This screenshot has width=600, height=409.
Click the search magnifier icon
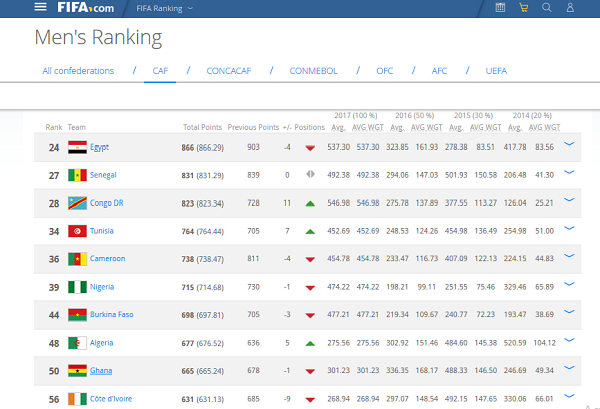pyautogui.click(x=547, y=7)
